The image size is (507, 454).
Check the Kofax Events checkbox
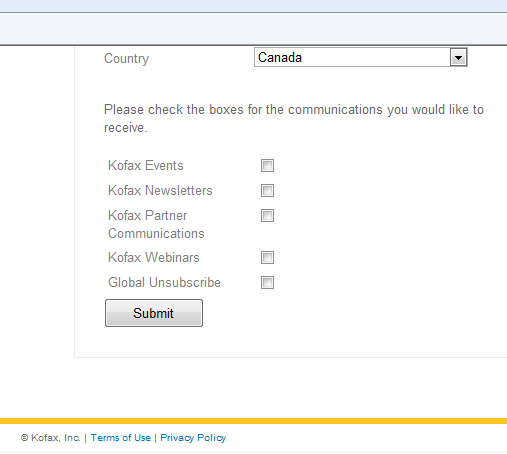point(267,166)
